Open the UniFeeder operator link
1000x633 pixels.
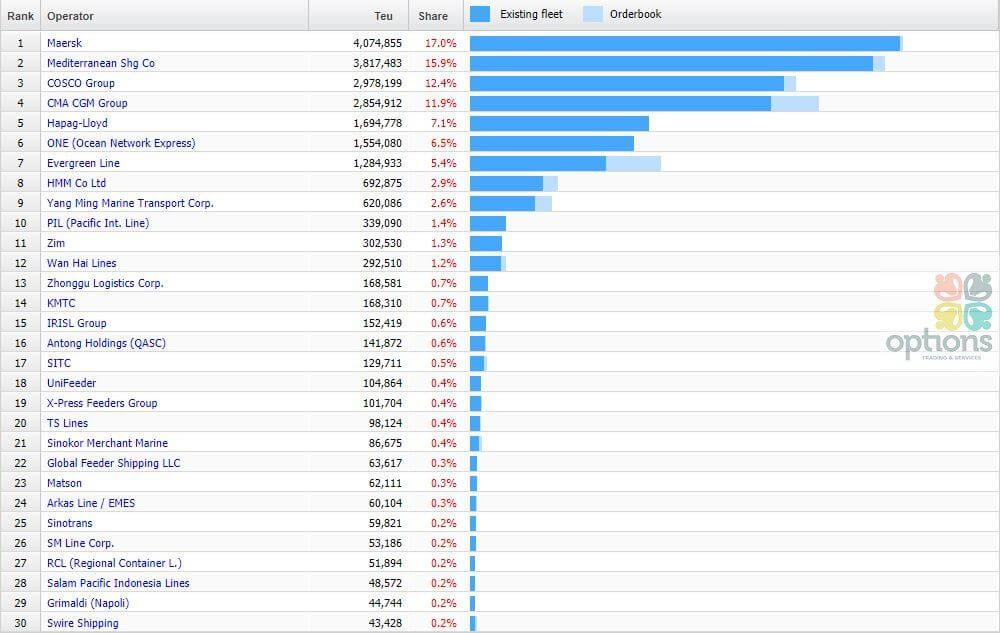tap(71, 383)
